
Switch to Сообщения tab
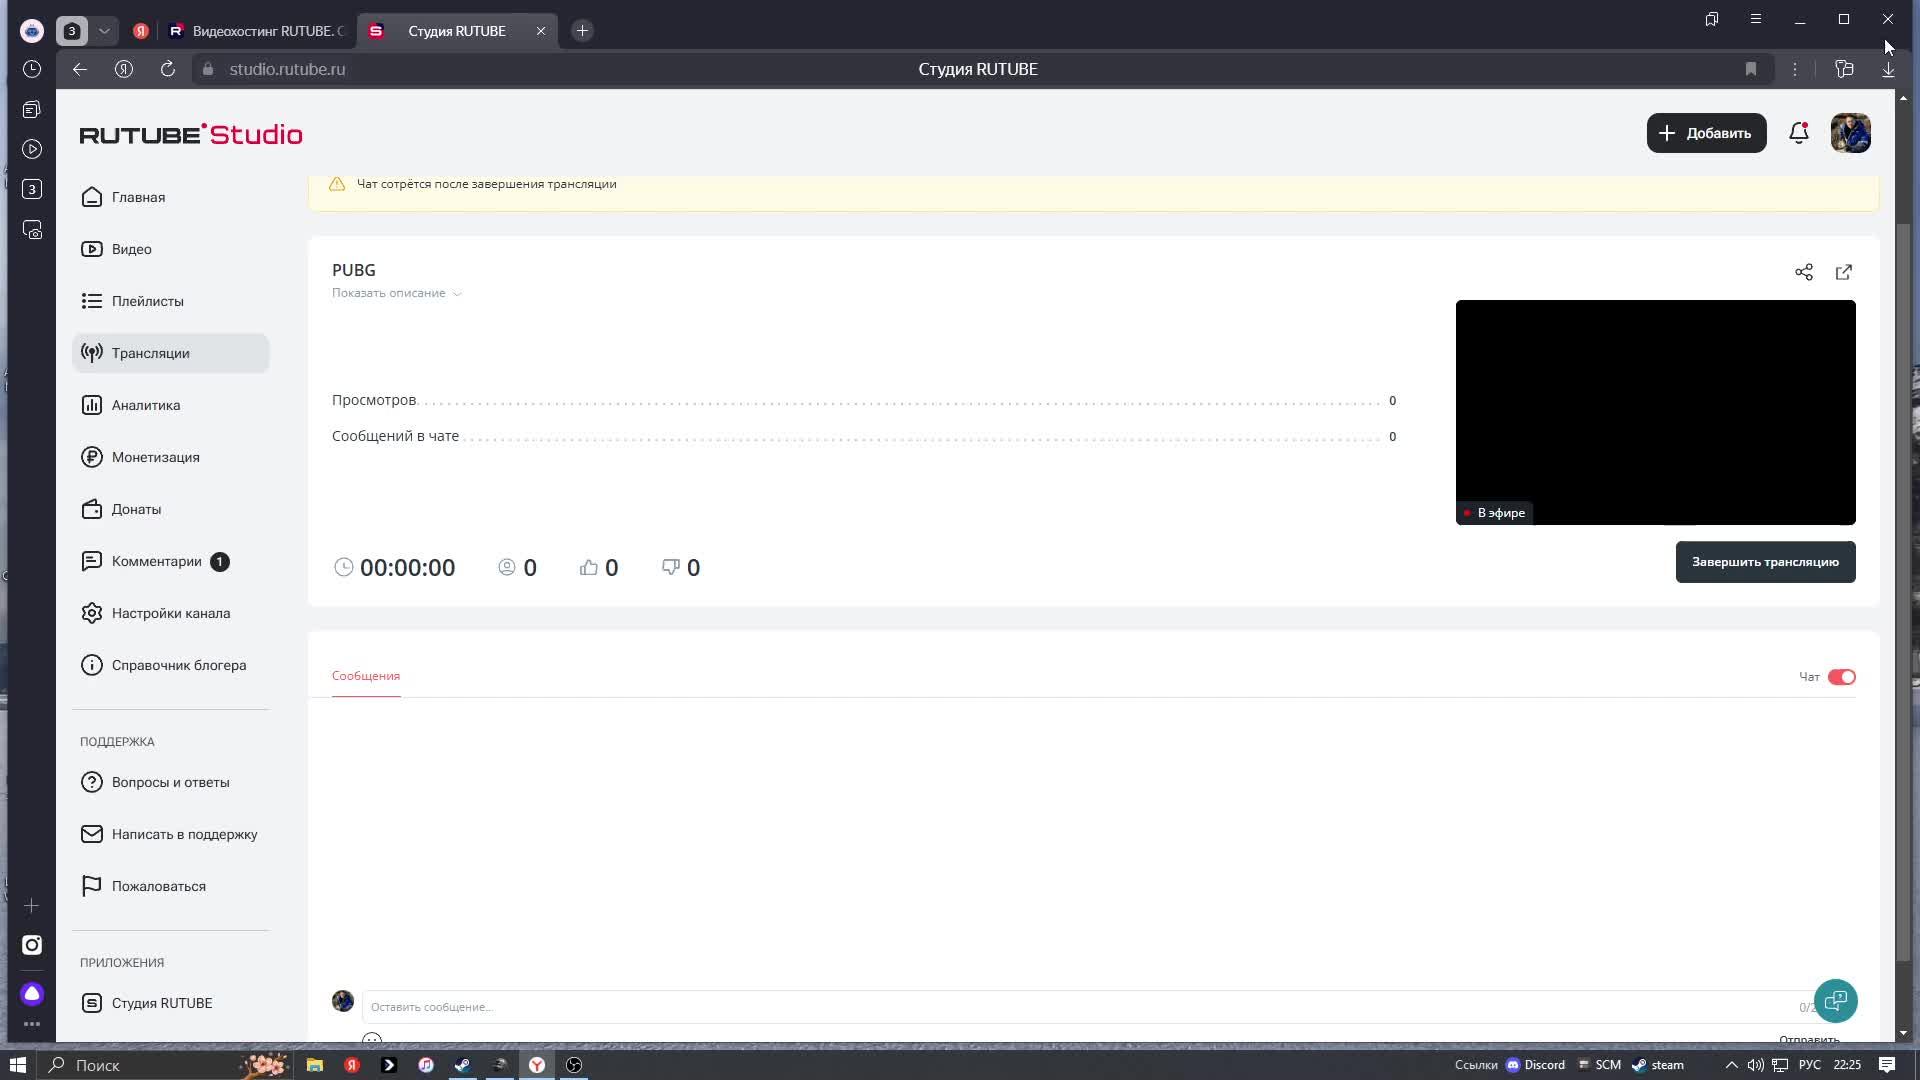pyautogui.click(x=365, y=676)
